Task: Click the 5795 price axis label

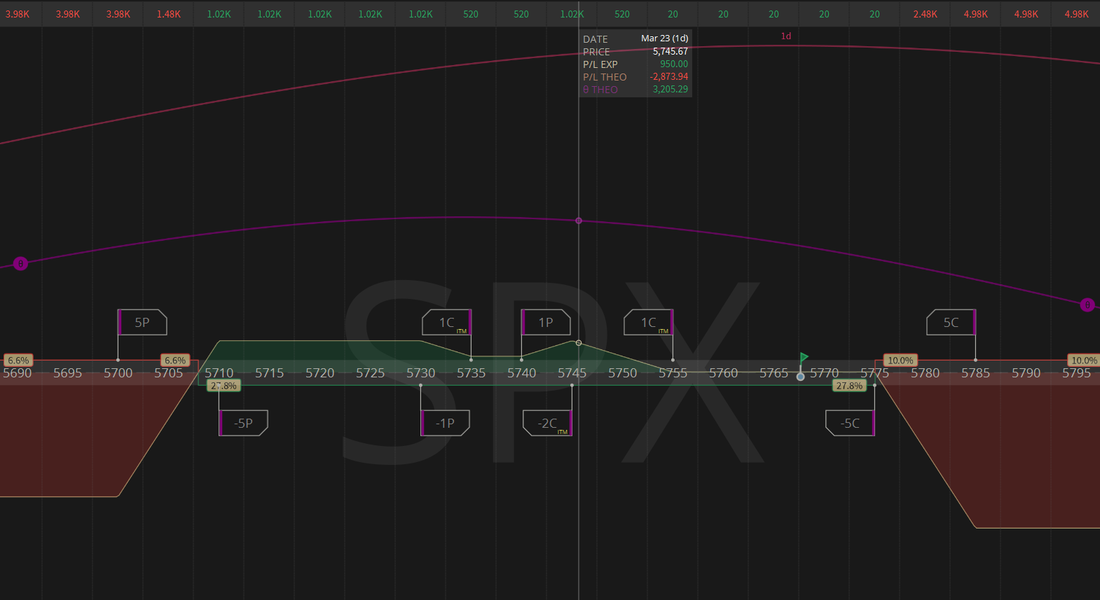Action: [x=1076, y=373]
